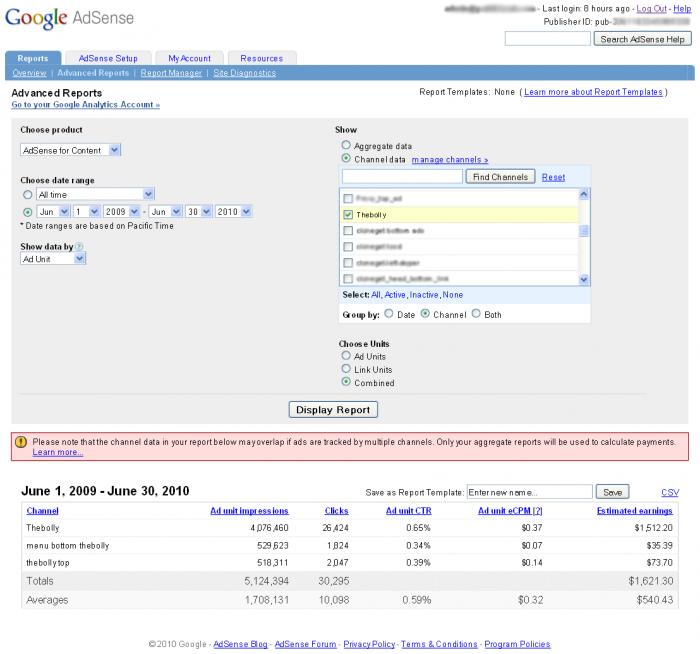Click the Find Channels button

[501, 177]
